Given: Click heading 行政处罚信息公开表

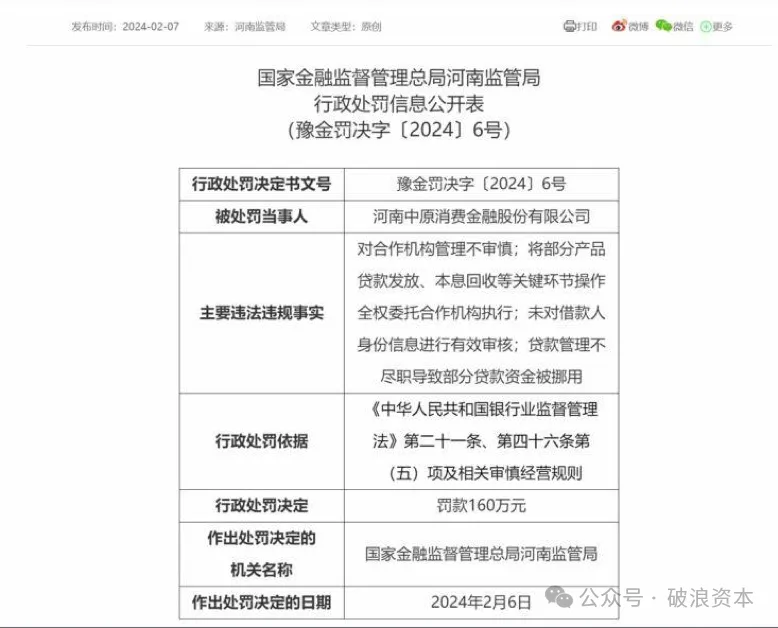Looking at the screenshot, I should pos(399,104).
